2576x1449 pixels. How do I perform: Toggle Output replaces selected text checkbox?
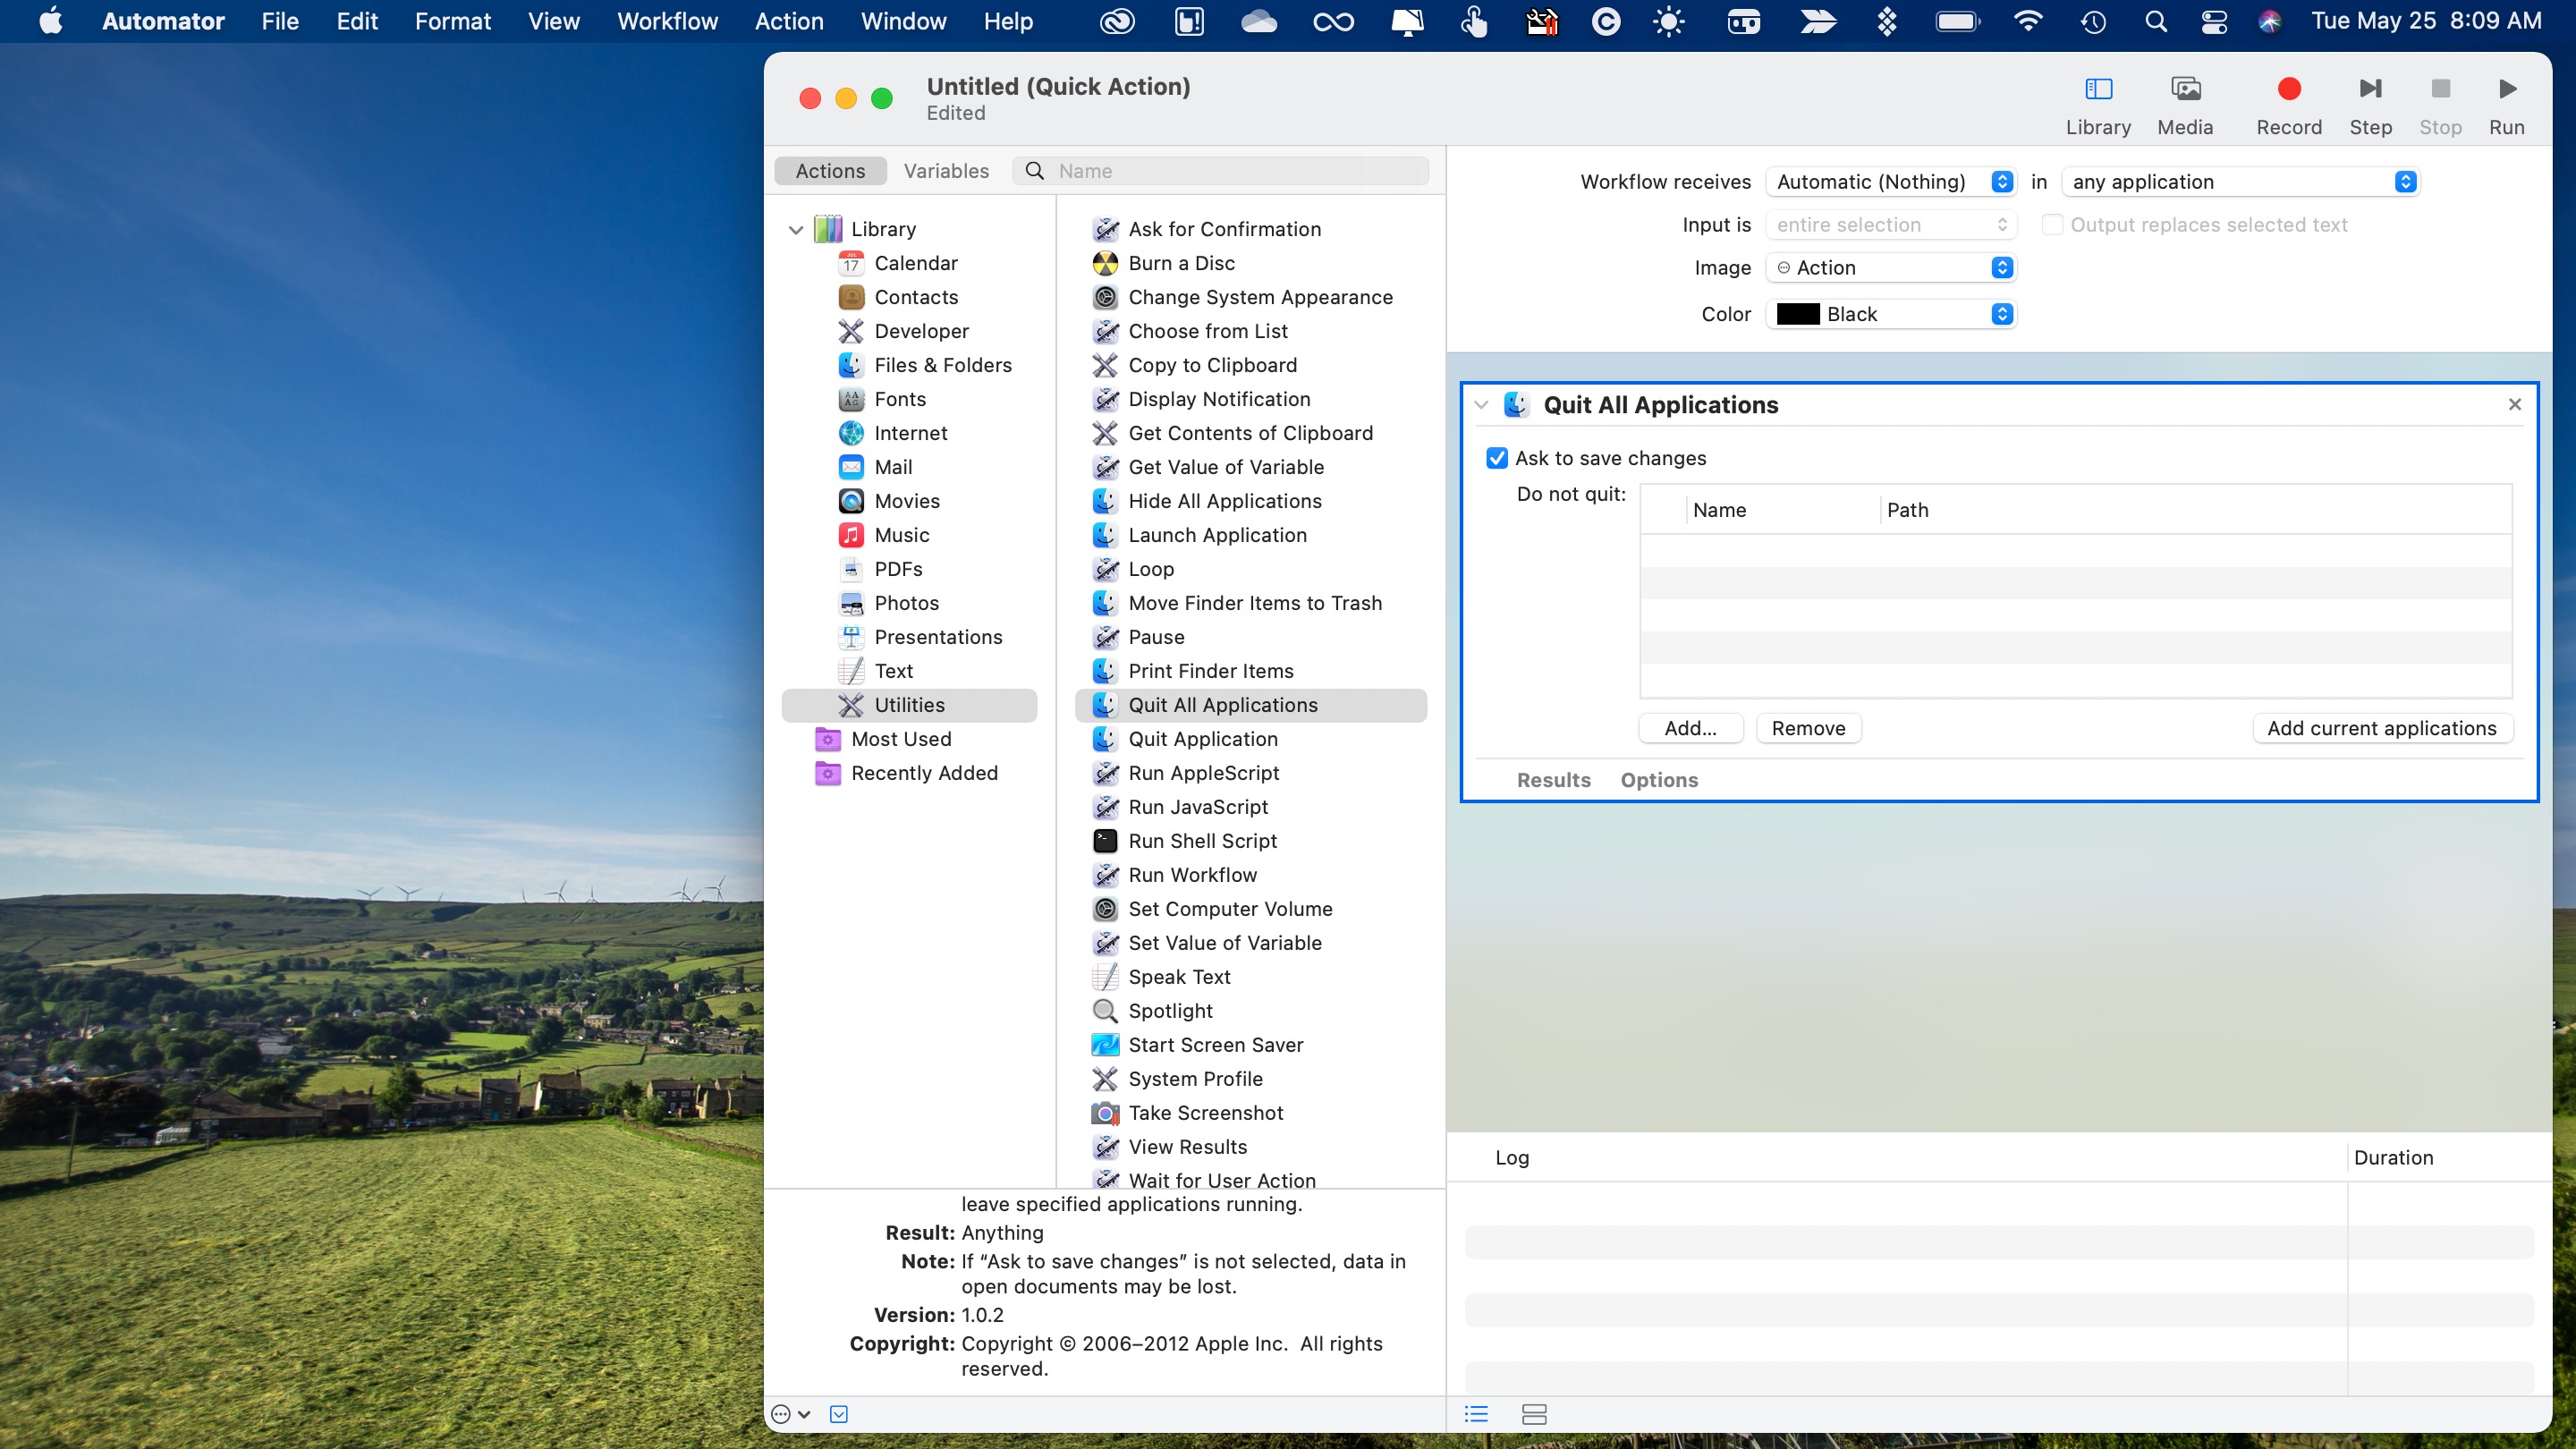2052,225
